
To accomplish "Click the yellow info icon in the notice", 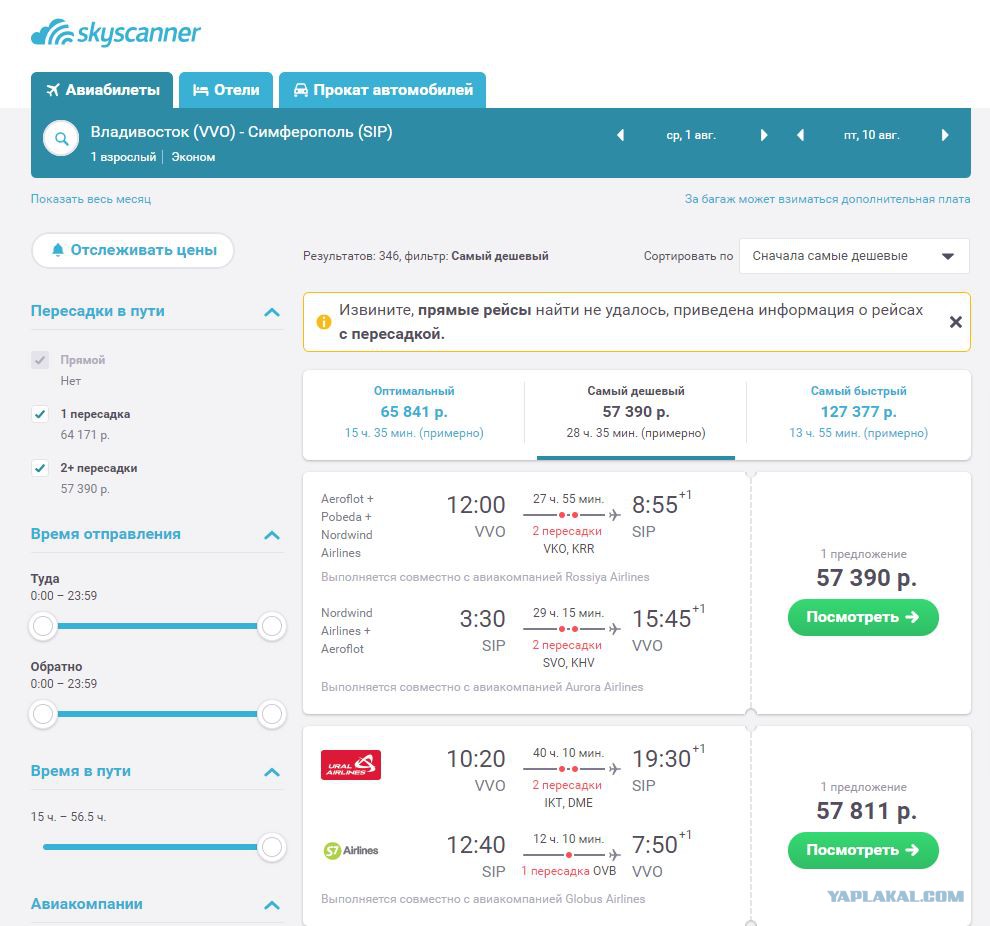I will [x=324, y=322].
